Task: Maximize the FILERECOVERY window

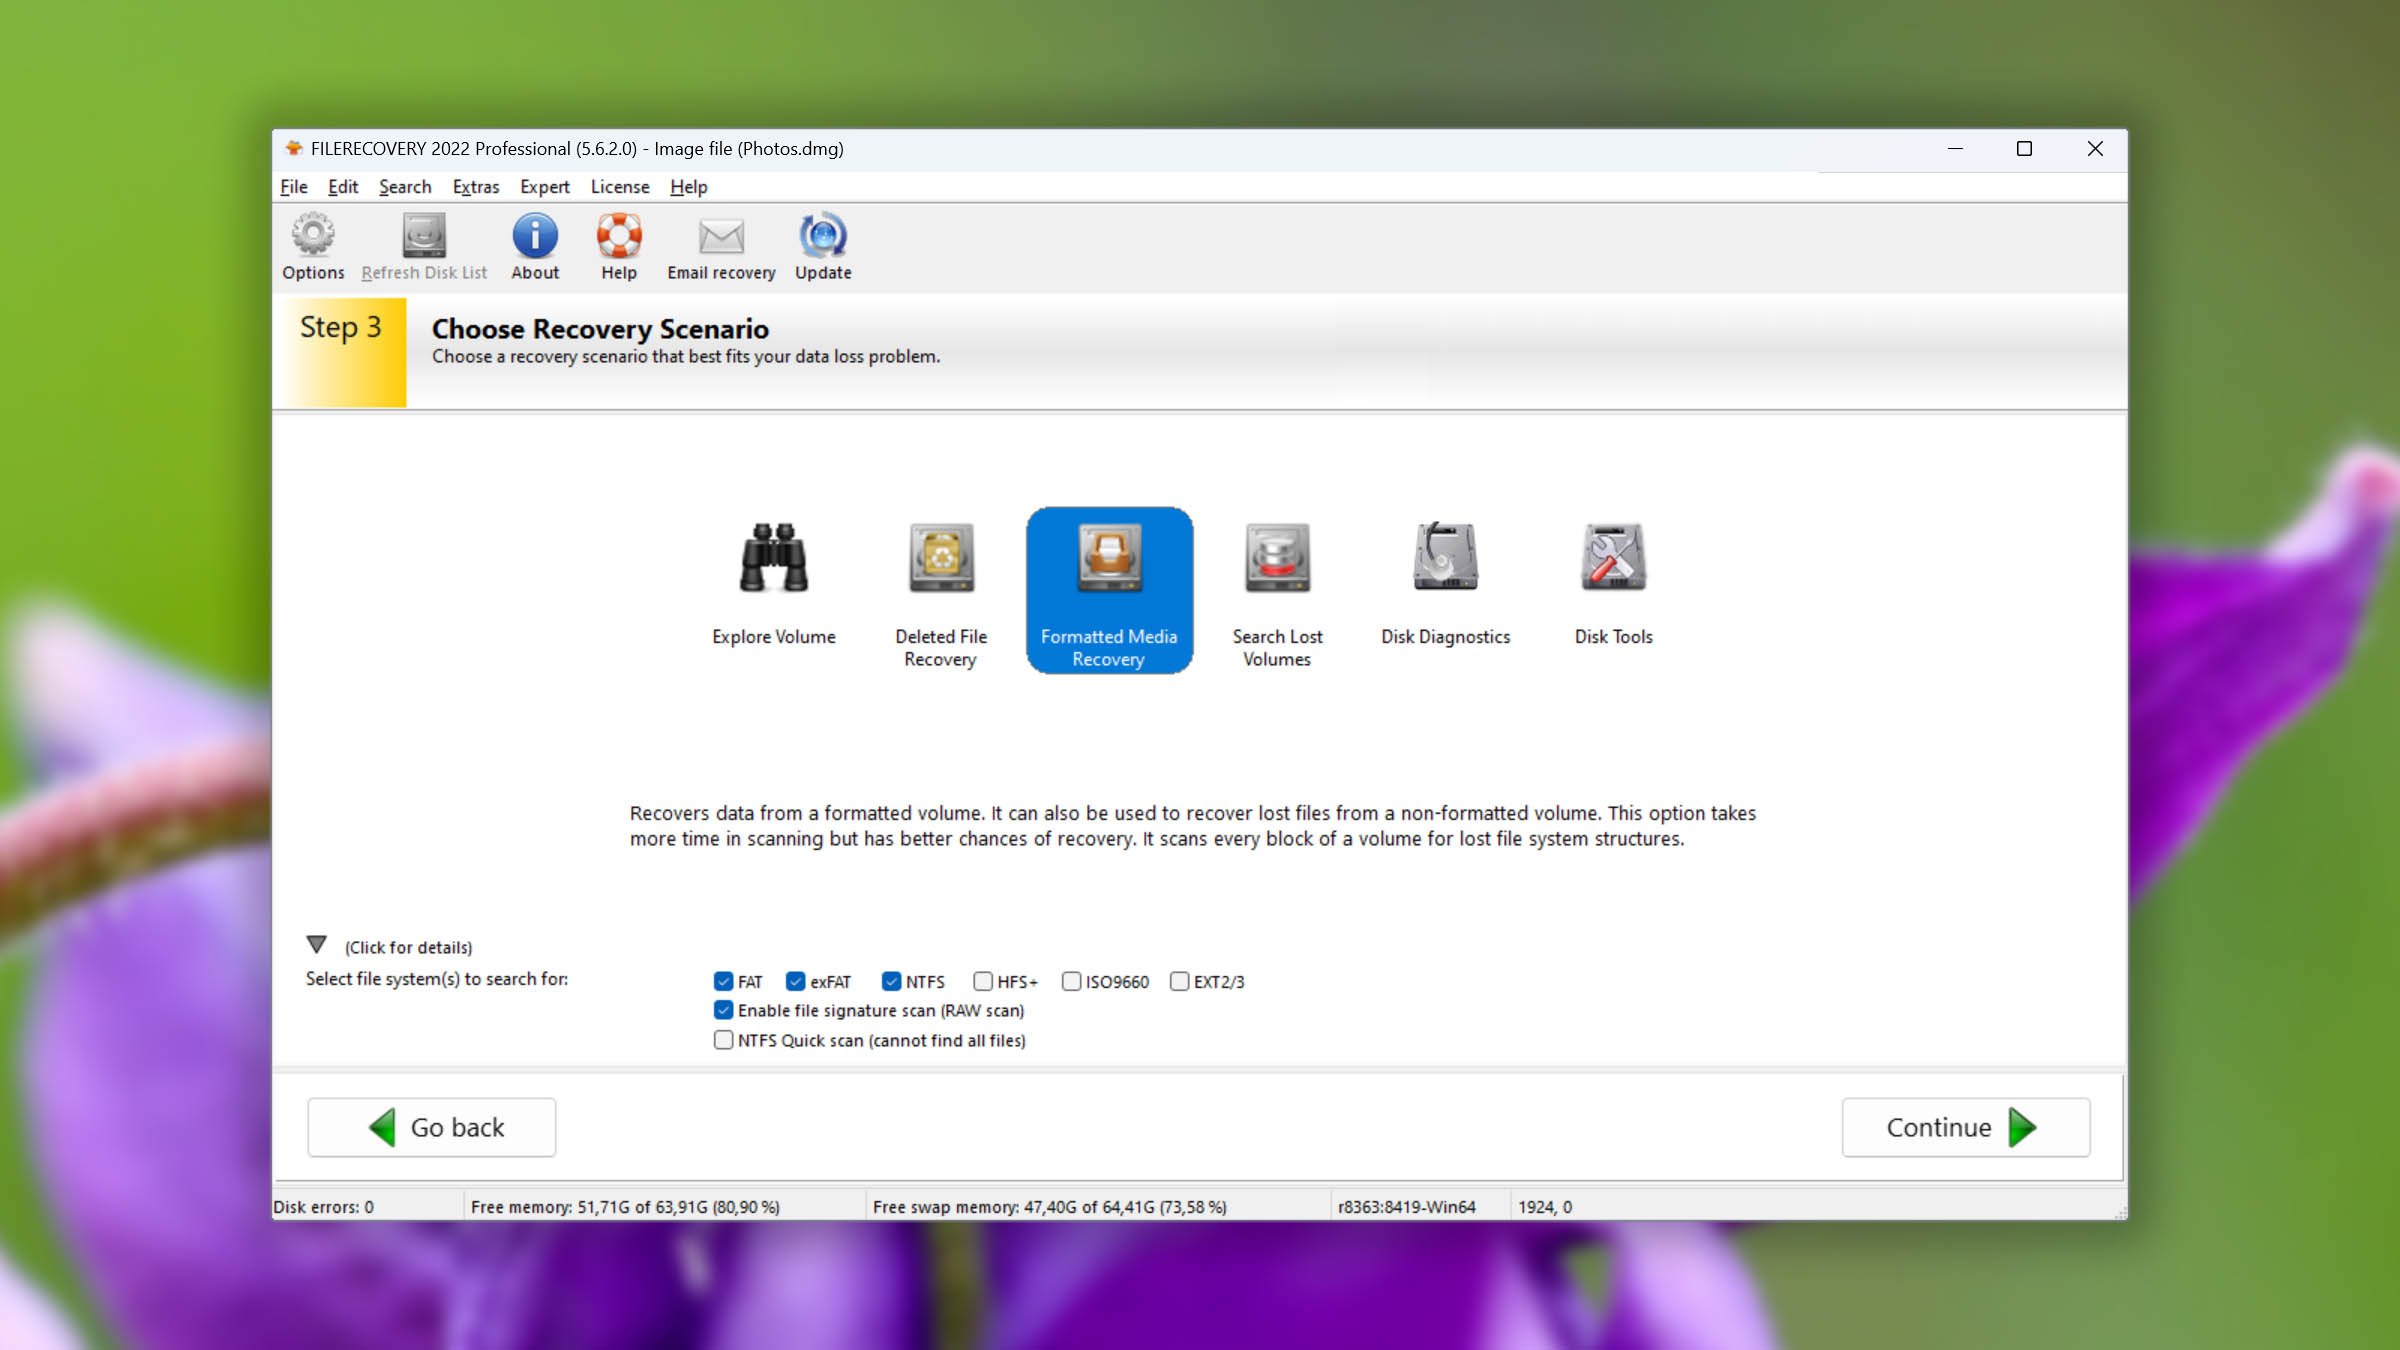Action: pyautogui.click(x=2024, y=148)
